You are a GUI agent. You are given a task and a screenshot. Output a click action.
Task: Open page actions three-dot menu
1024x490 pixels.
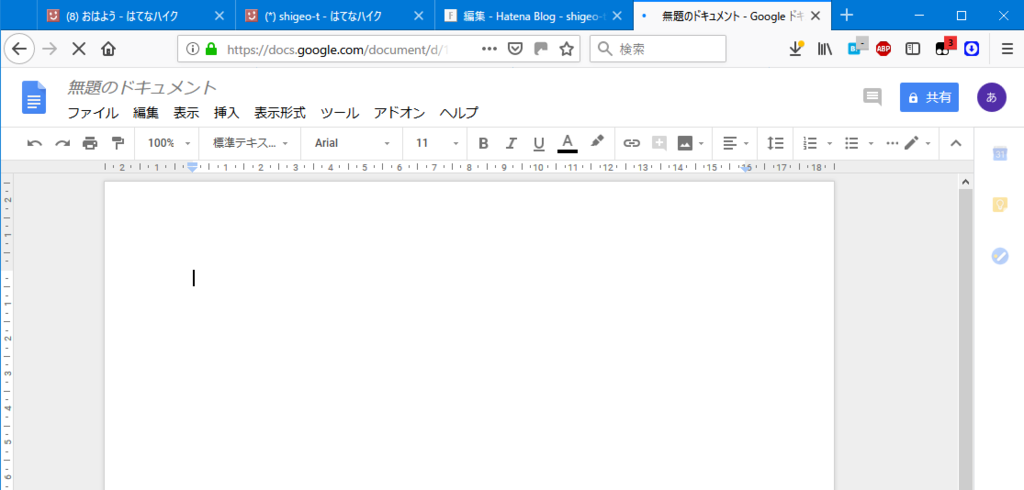coord(490,48)
